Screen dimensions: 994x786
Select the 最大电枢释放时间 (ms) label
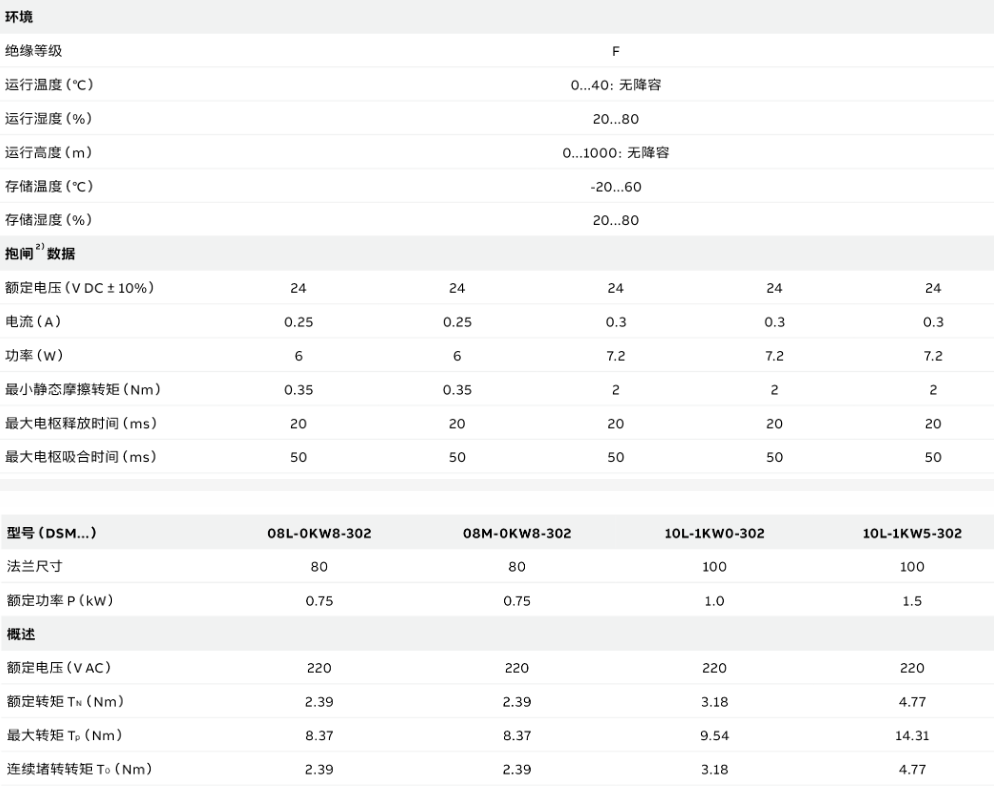(x=81, y=423)
